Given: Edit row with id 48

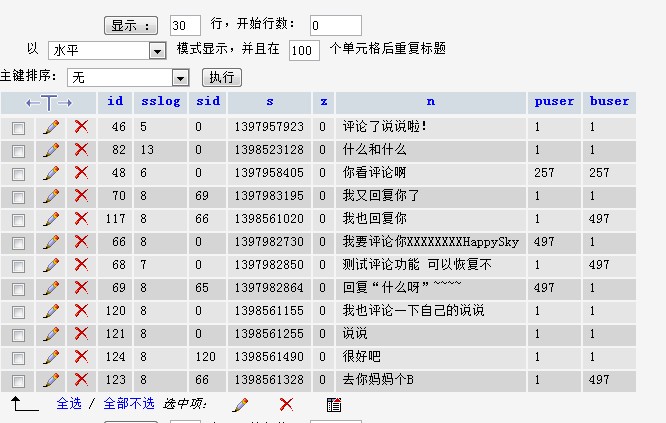Looking at the screenshot, I should click(51, 173).
